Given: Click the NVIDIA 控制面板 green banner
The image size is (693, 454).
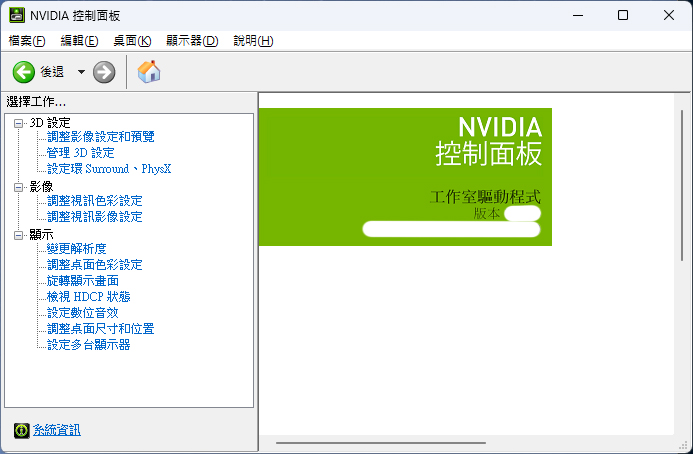Looking at the screenshot, I should pyautogui.click(x=405, y=177).
